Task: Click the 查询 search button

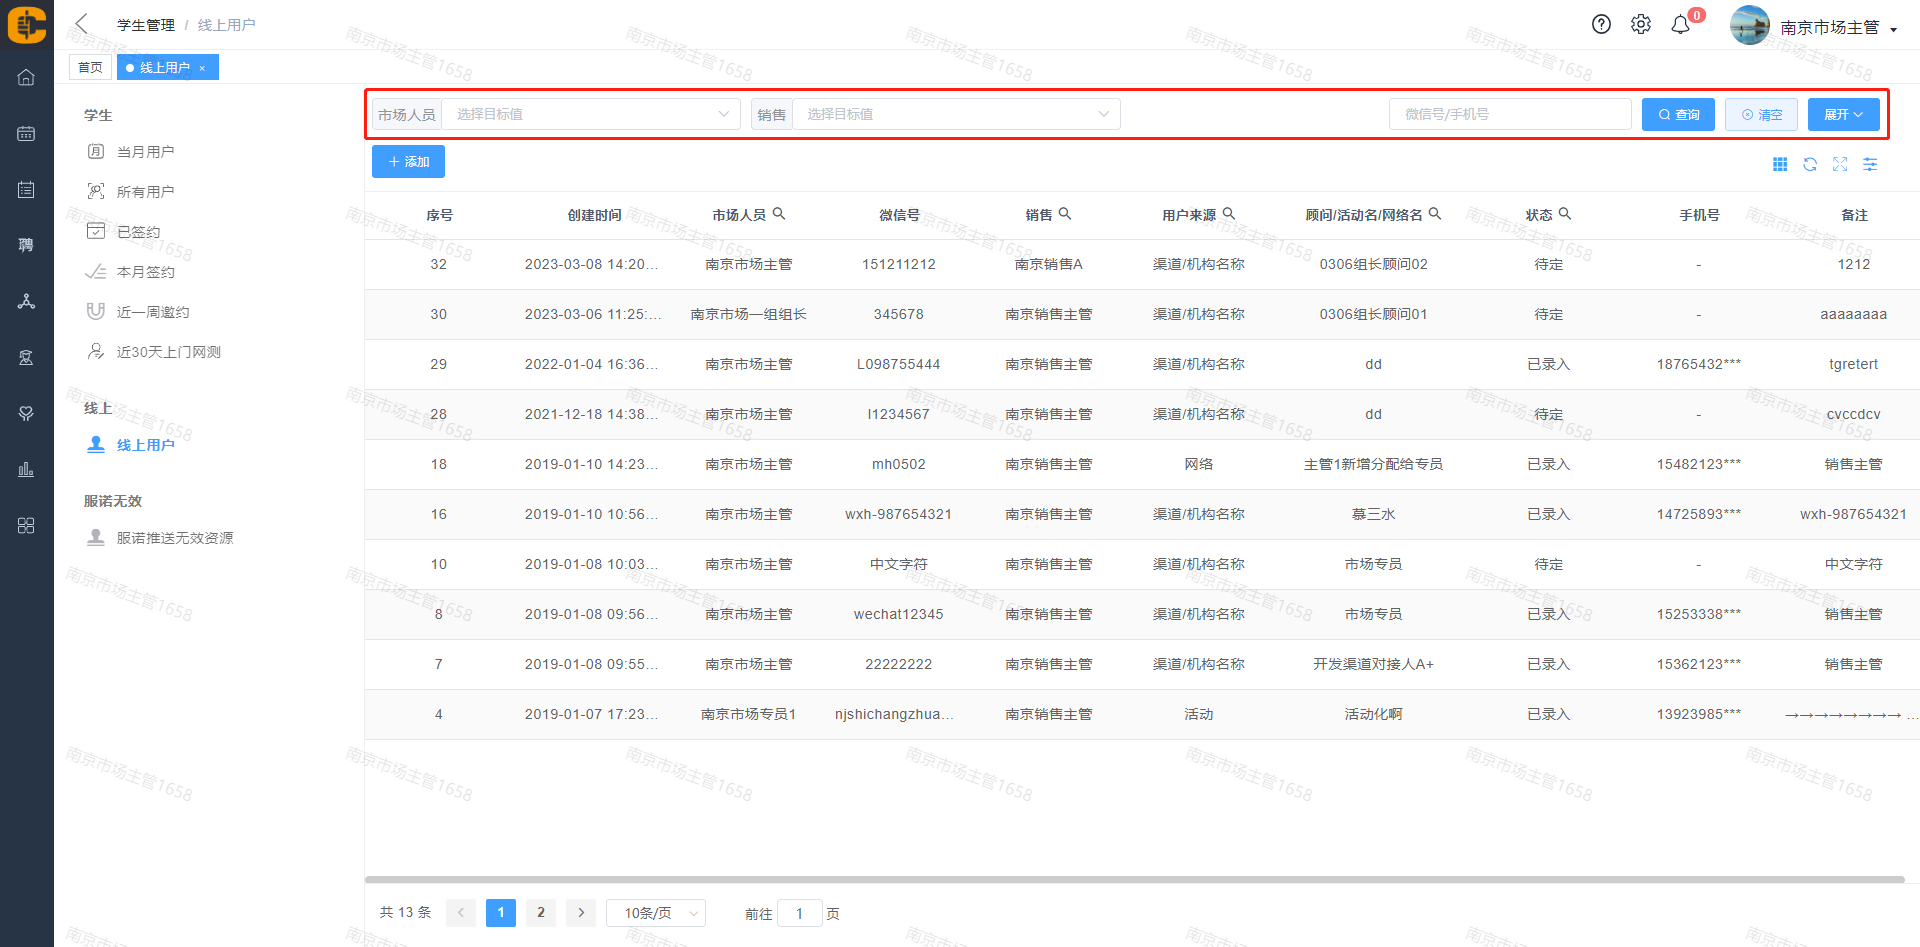Action: pyautogui.click(x=1678, y=114)
